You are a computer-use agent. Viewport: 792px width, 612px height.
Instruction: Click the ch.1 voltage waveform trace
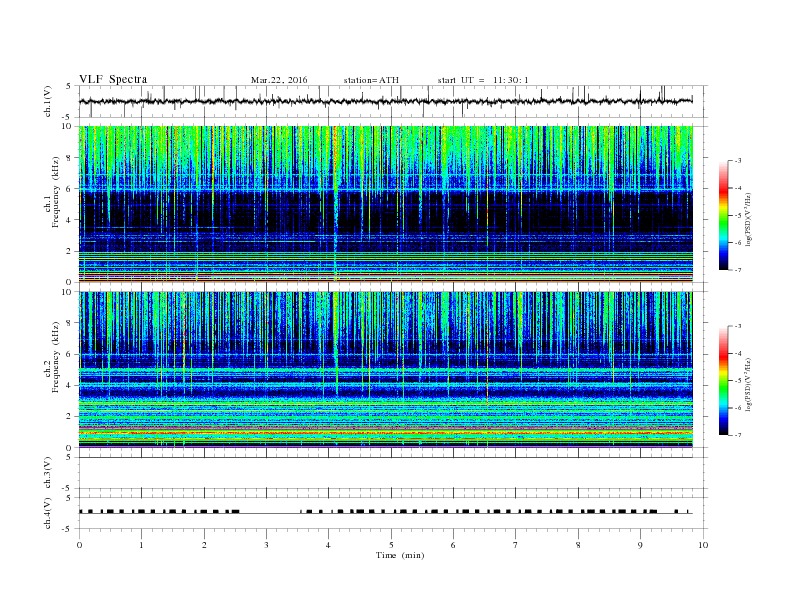click(x=385, y=101)
